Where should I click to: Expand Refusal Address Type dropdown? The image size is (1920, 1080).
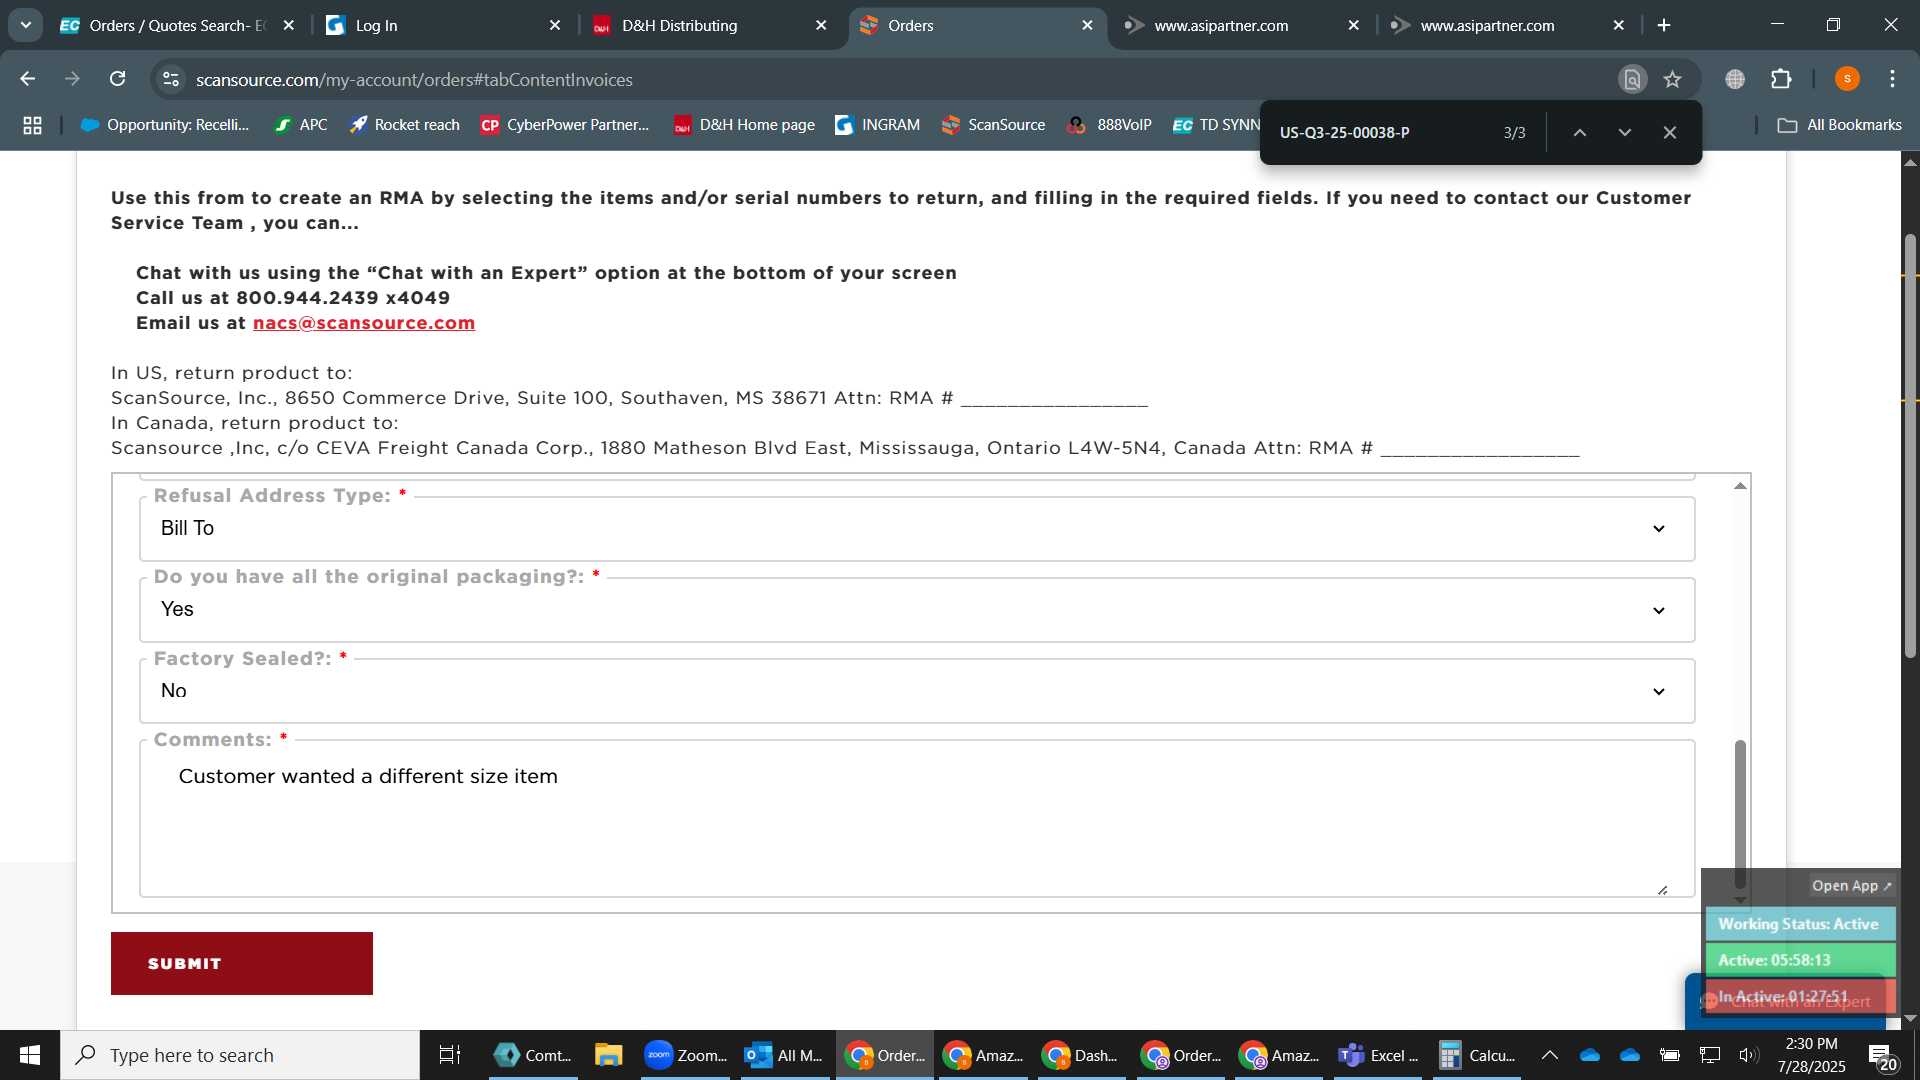pos(917,529)
